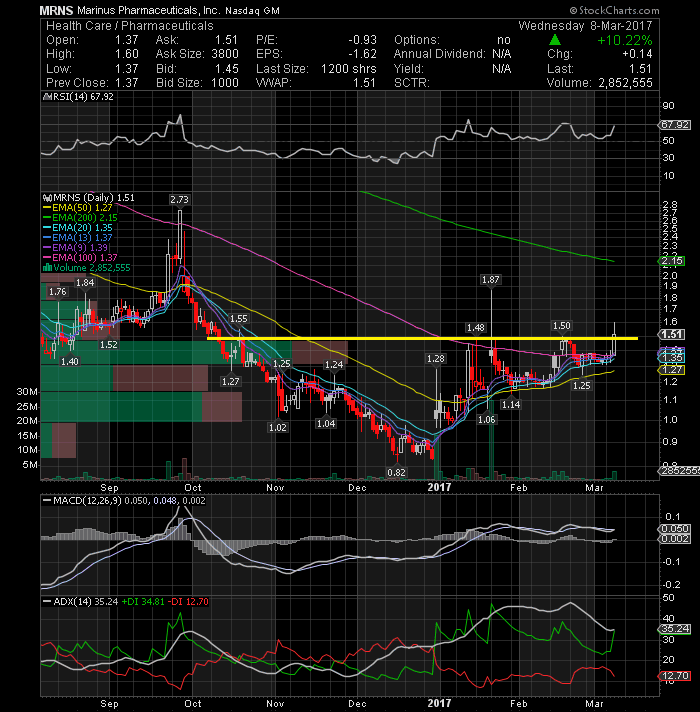Click the High 1.60 value
This screenshot has height=712, width=700.
126,54
